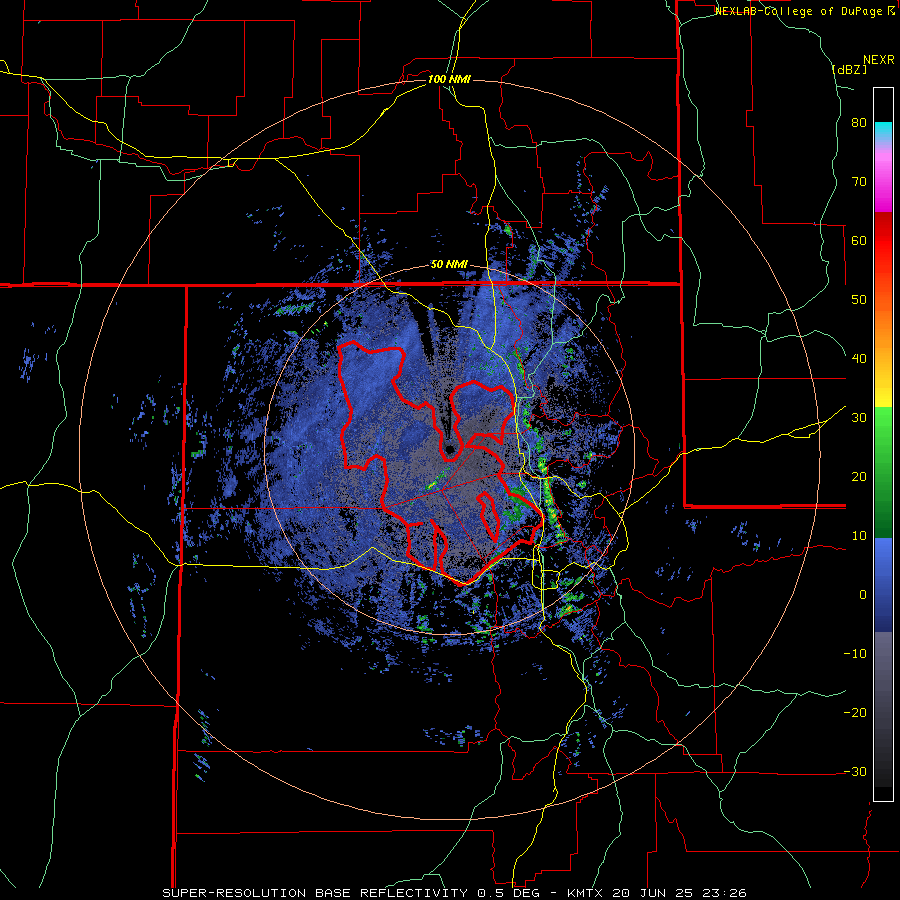This screenshot has width=900, height=900.
Task: Click the 80 value on dBZ scale
Action: [x=859, y=122]
